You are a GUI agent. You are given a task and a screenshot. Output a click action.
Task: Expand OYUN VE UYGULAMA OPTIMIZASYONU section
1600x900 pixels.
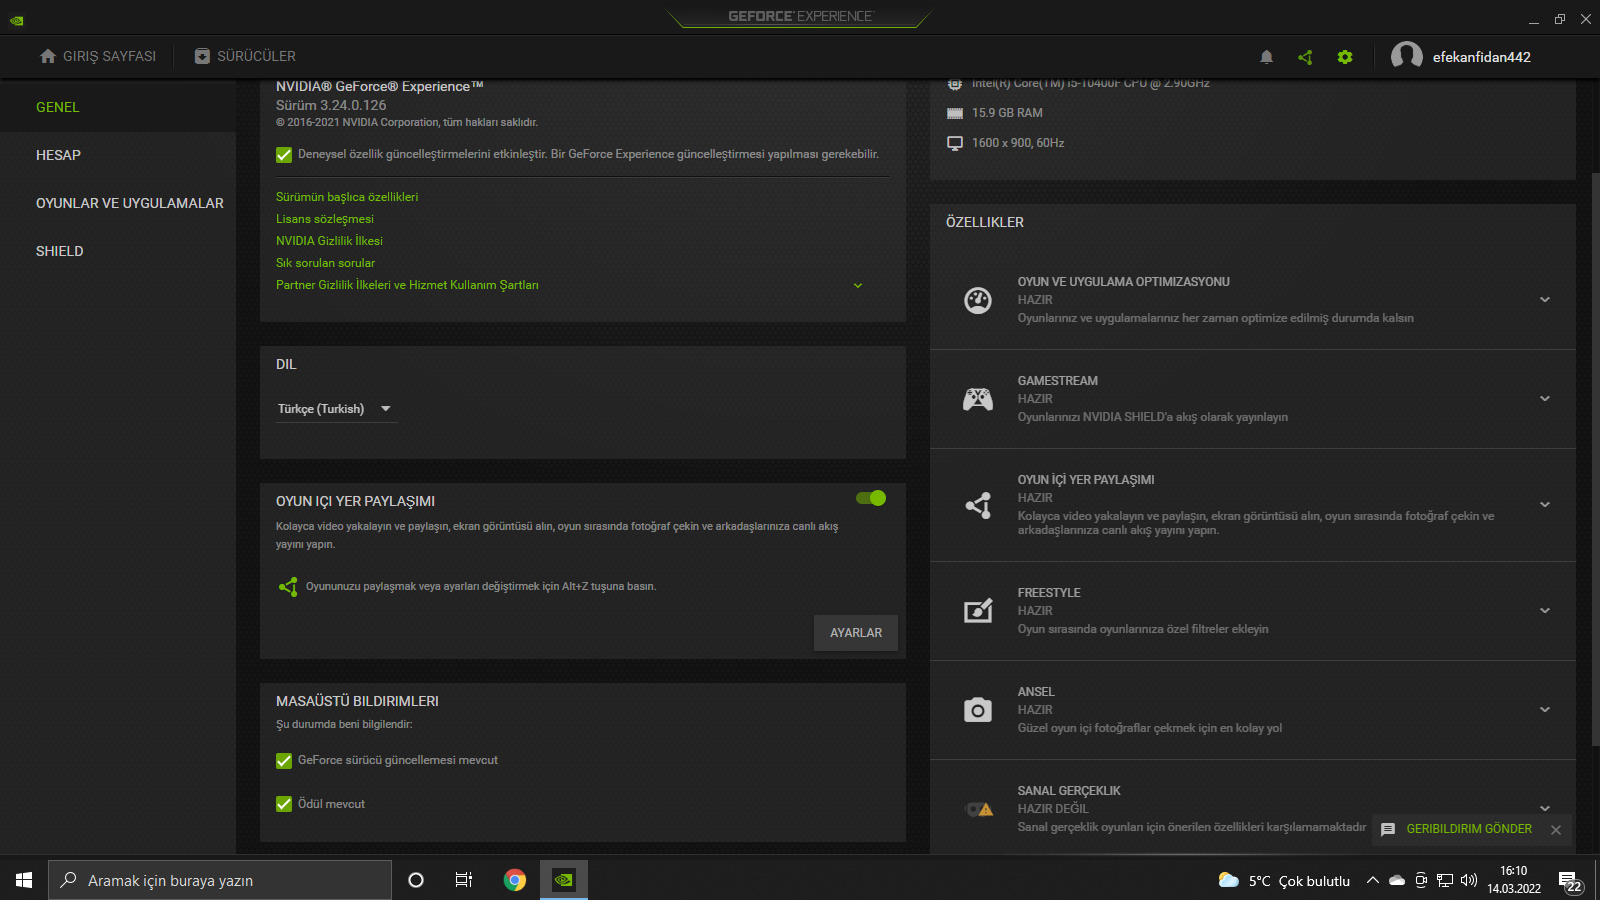1545,300
